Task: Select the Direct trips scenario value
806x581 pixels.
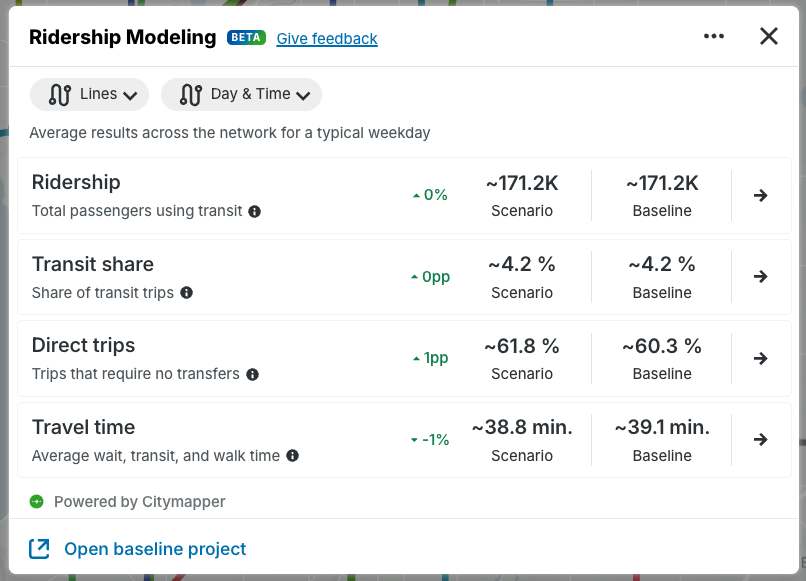Action: (x=522, y=346)
